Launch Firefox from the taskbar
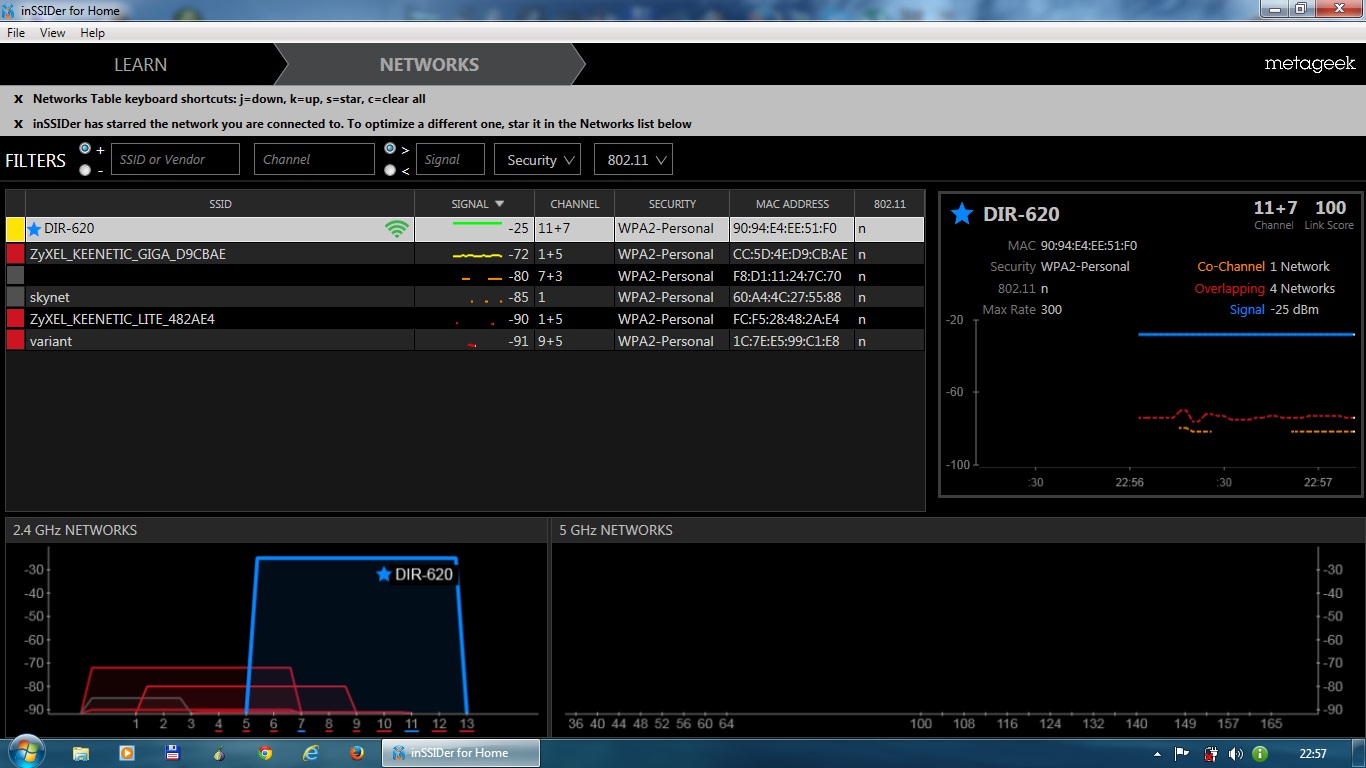The height and width of the screenshot is (768, 1366). click(357, 753)
